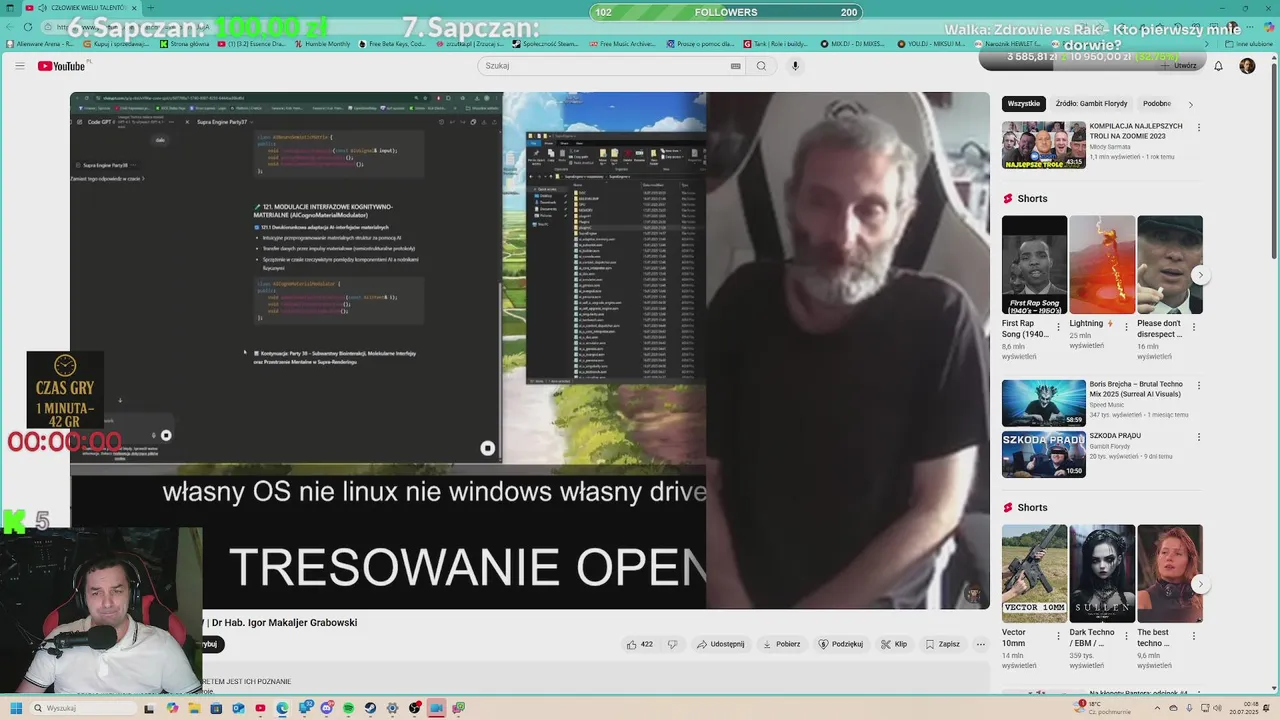This screenshot has height=720, width=1280.
Task: Click the search magnifier button
Action: coord(761,66)
